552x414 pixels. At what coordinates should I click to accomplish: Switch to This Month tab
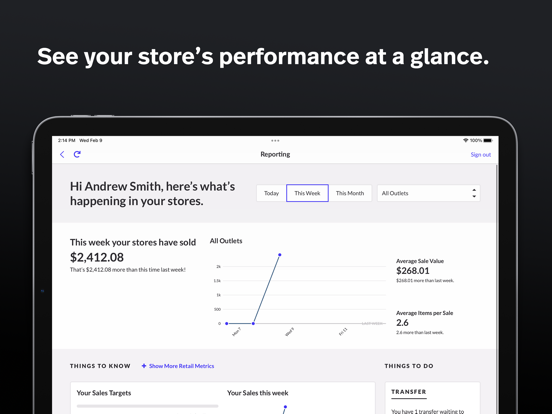(x=350, y=193)
